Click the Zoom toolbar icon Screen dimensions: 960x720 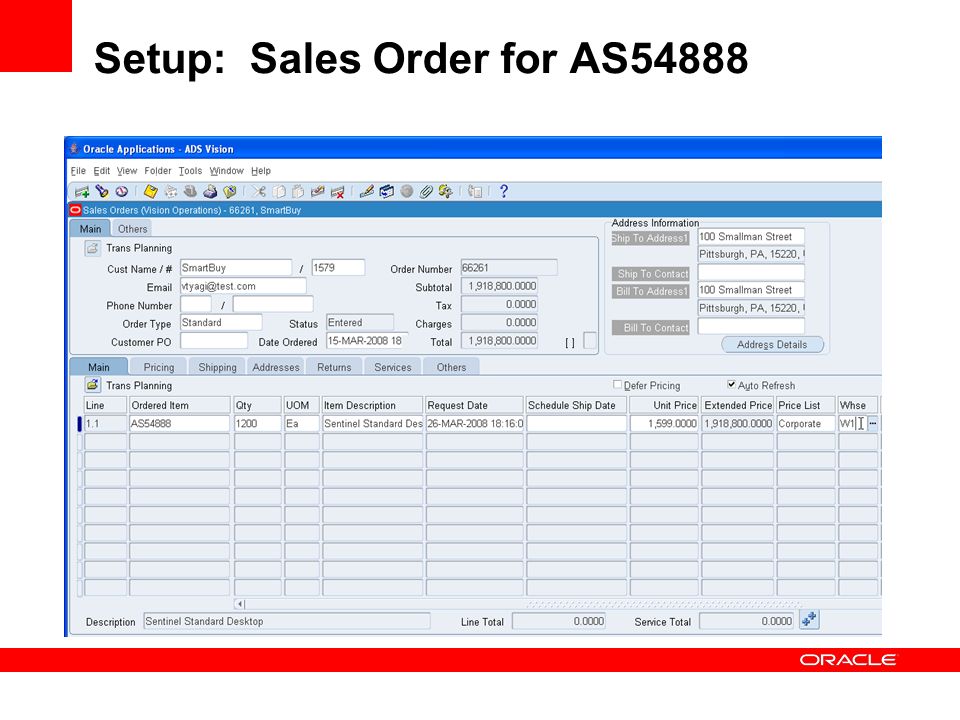tap(386, 192)
